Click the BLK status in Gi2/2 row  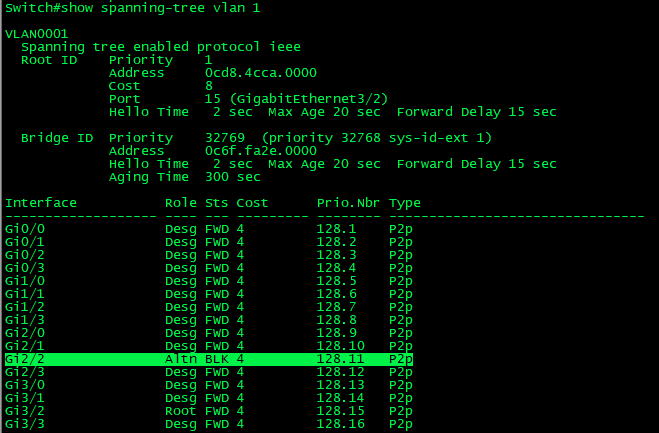217,359
